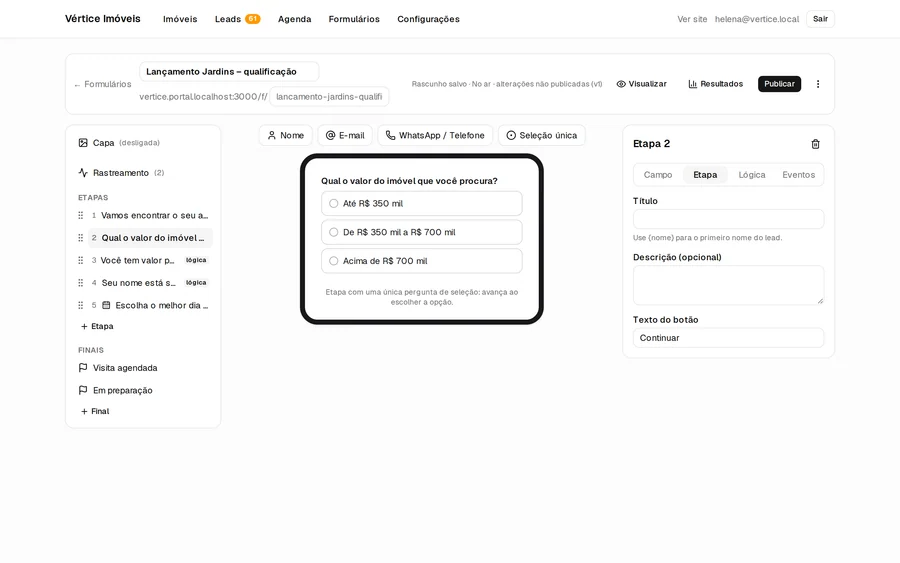This screenshot has width=900, height=563.
Task: Grab drag handle for step 1
Action: pyautogui.click(x=80, y=216)
